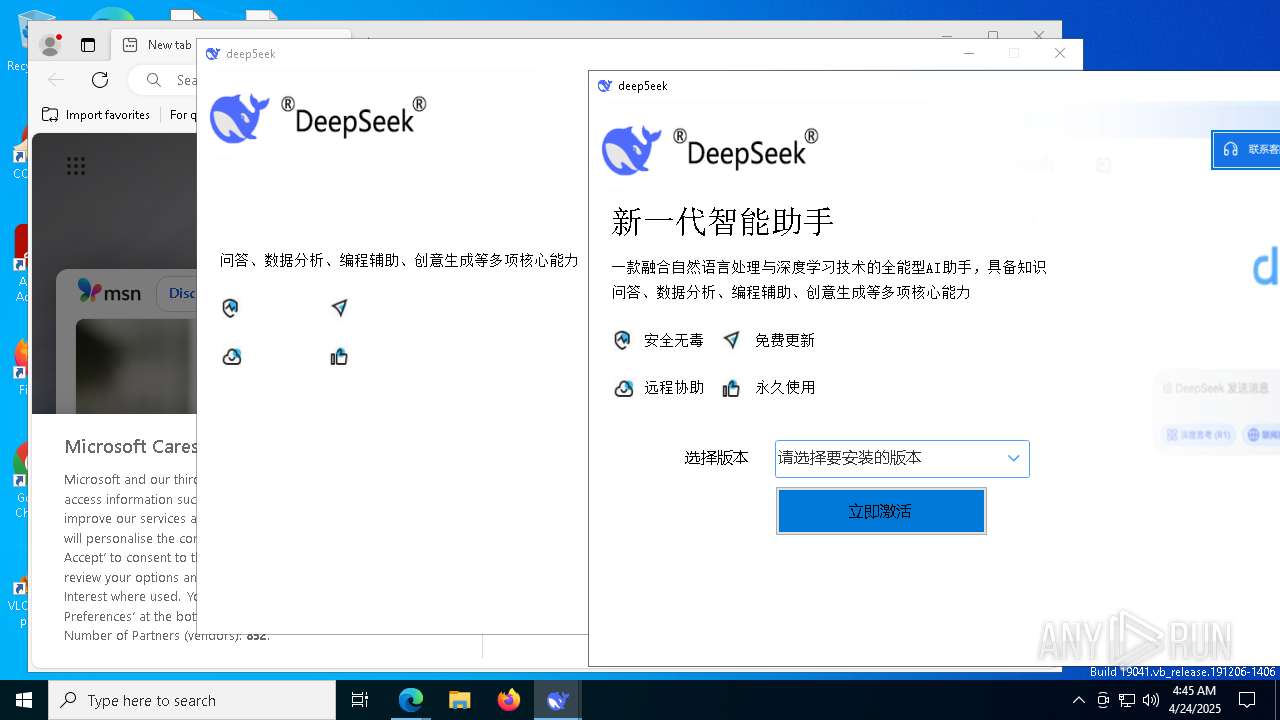Open the volume control tray icon
The height and width of the screenshot is (720, 1280).
pyautogui.click(x=1151, y=700)
